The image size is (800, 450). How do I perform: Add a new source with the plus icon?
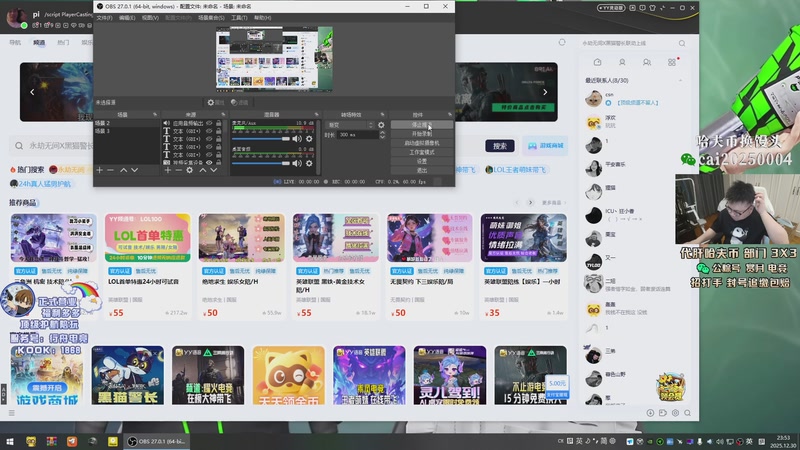coord(167,170)
